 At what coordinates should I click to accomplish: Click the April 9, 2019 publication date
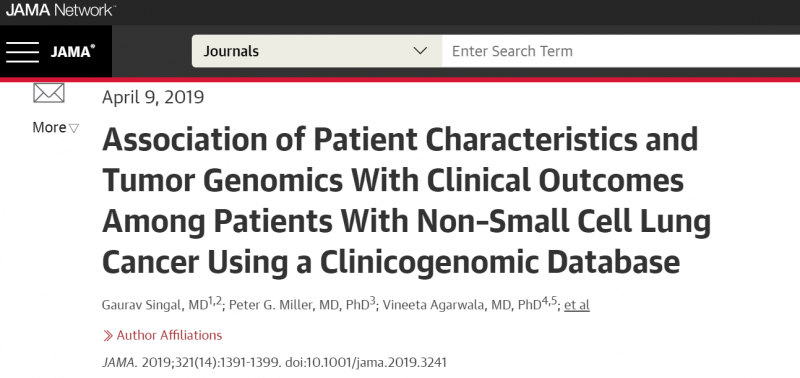[153, 97]
